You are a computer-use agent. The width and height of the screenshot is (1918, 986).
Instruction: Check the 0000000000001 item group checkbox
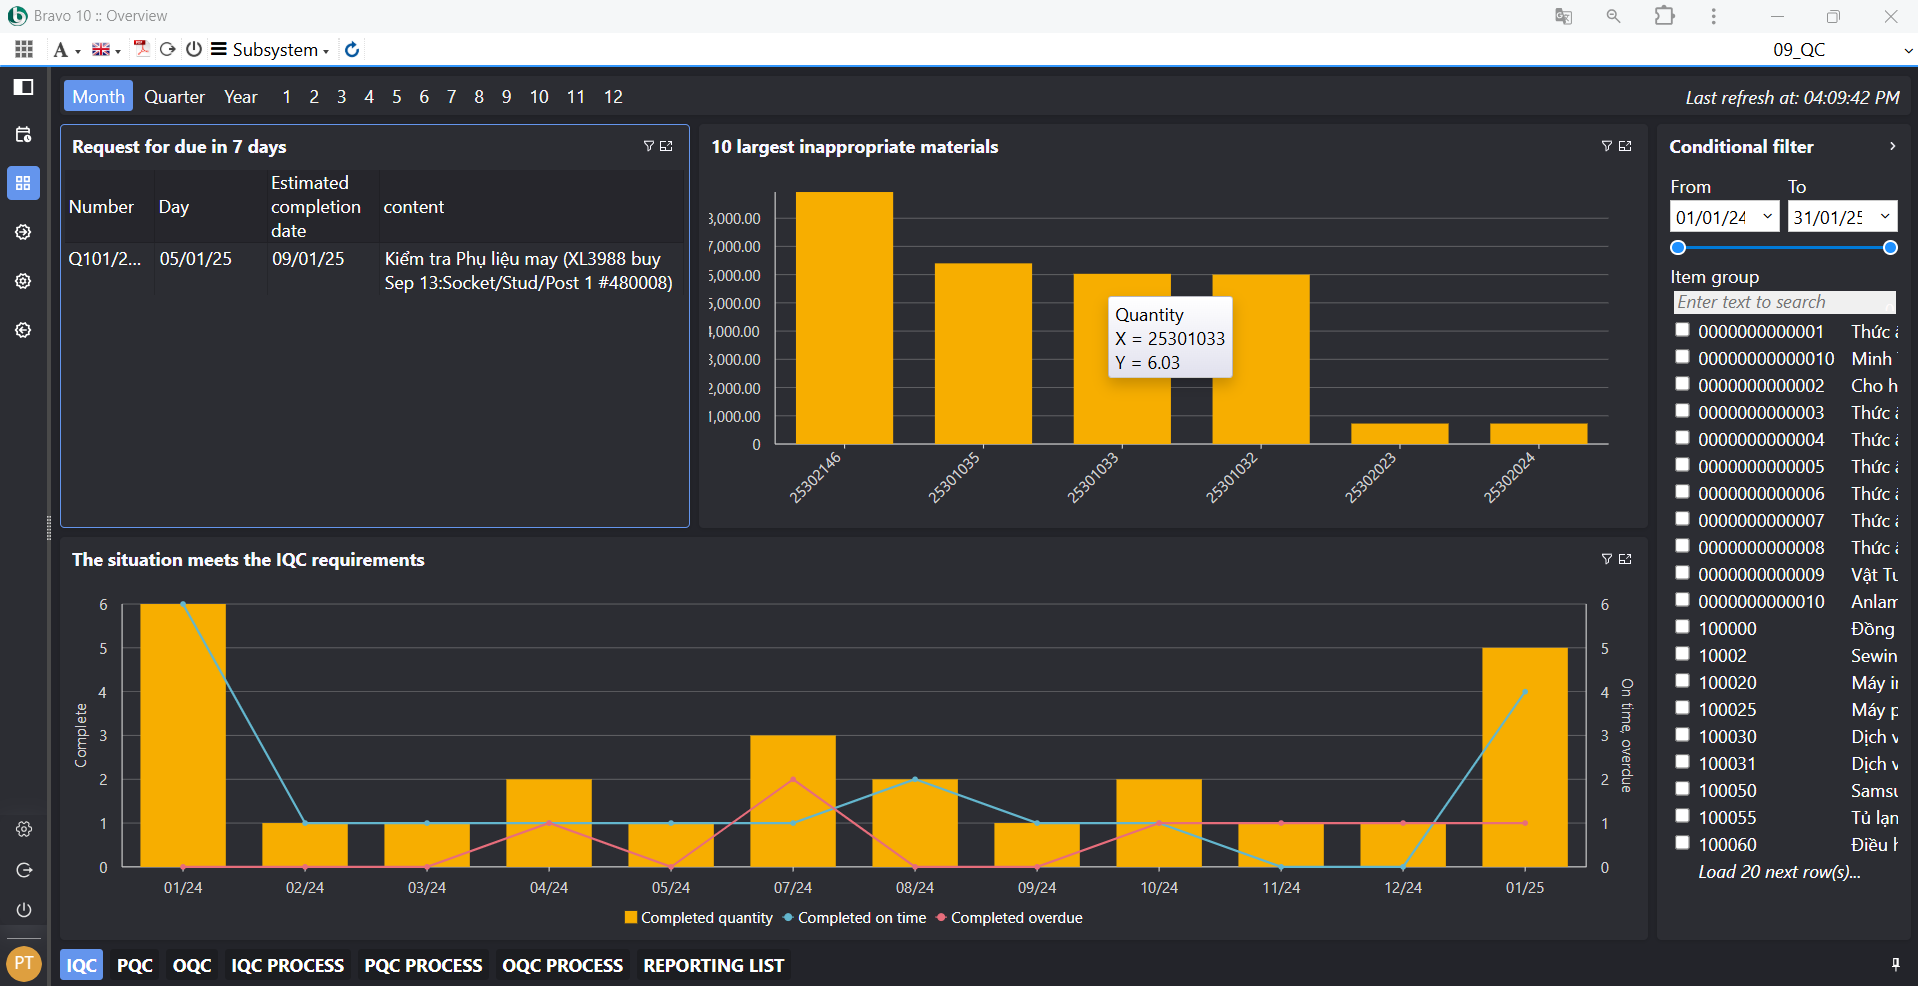1682,330
